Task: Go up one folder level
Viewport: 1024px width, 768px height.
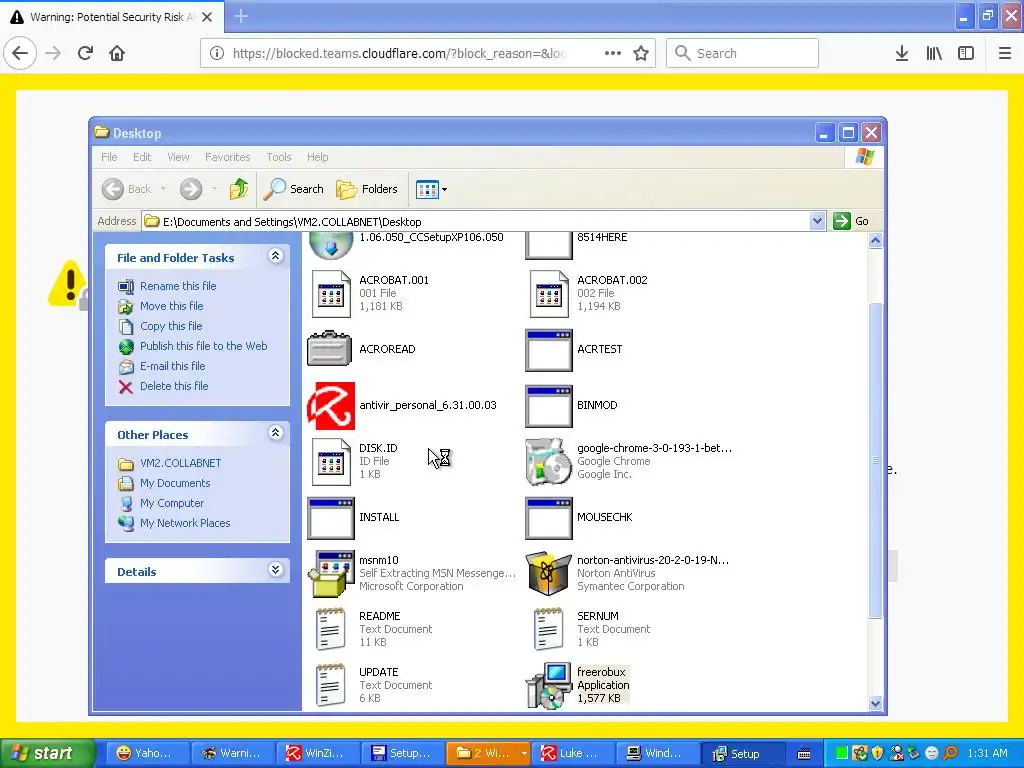Action: (238, 189)
